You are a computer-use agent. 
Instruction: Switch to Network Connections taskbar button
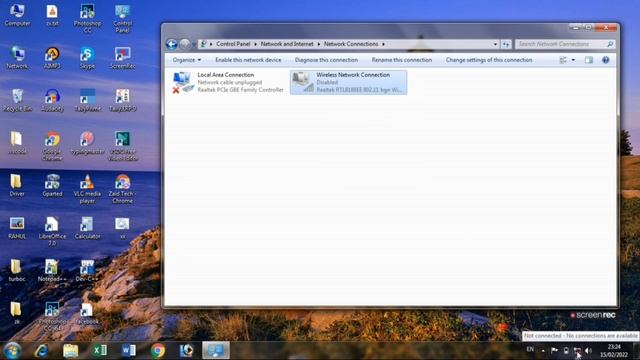click(x=216, y=351)
